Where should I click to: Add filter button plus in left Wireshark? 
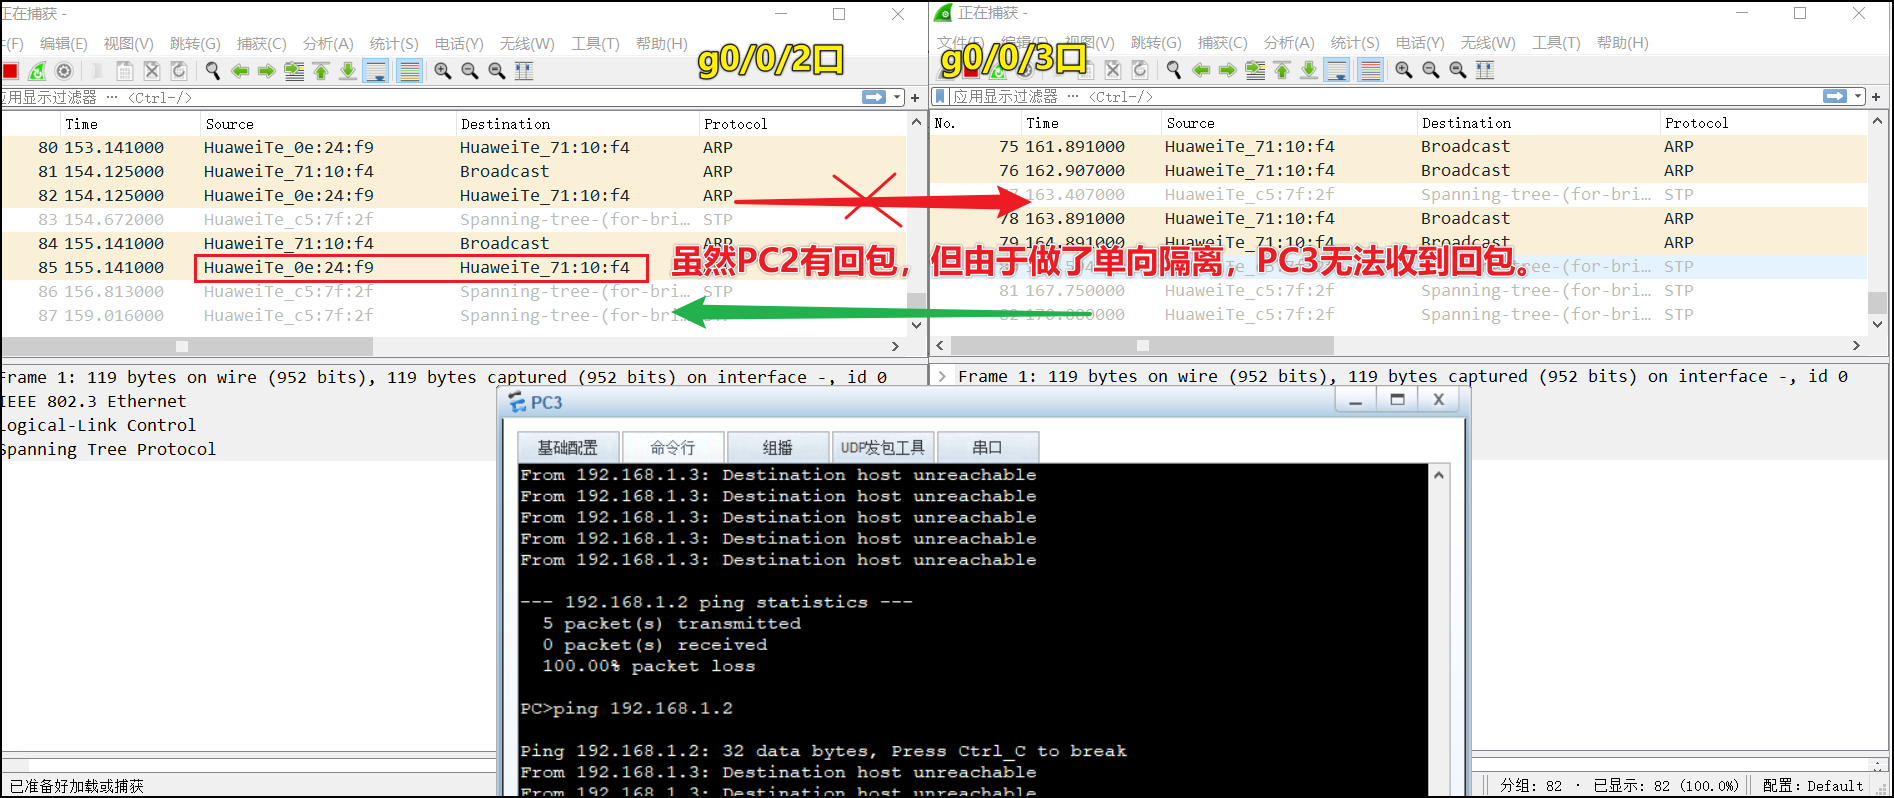coord(915,97)
